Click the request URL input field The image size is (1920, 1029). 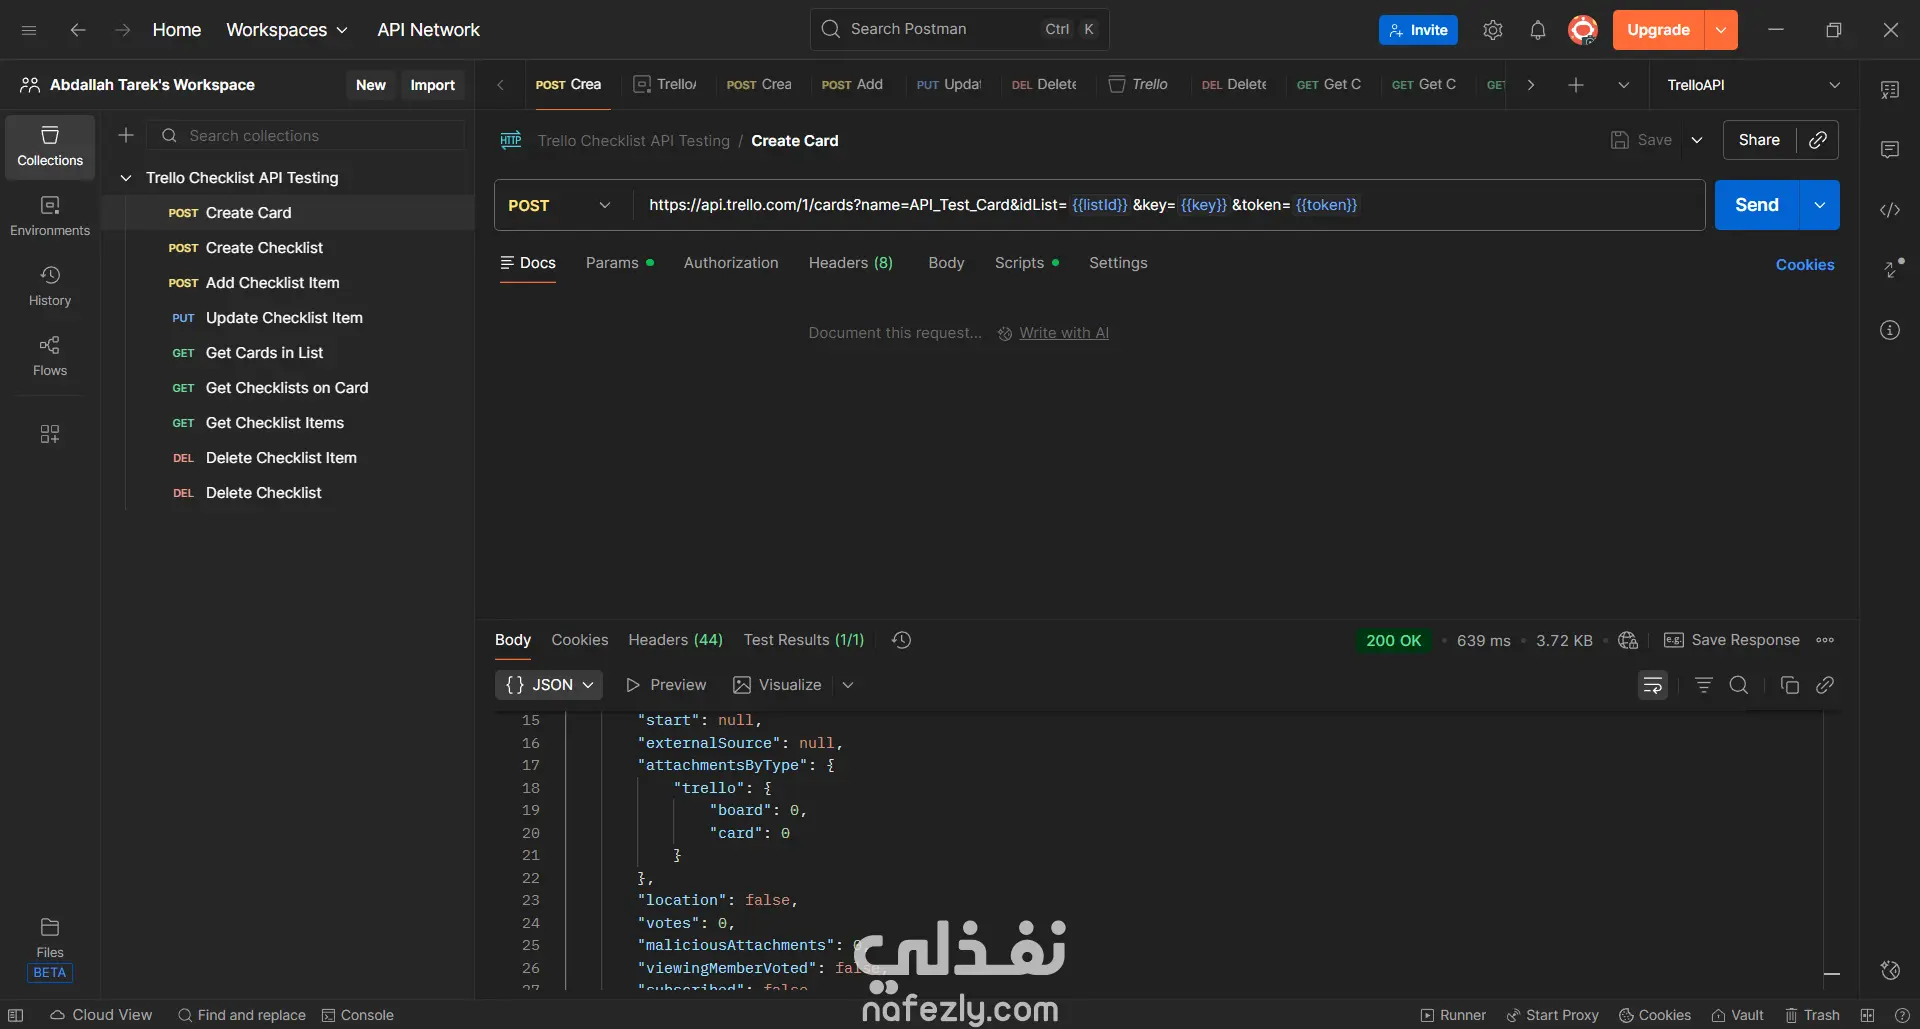pyautogui.click(x=1168, y=205)
